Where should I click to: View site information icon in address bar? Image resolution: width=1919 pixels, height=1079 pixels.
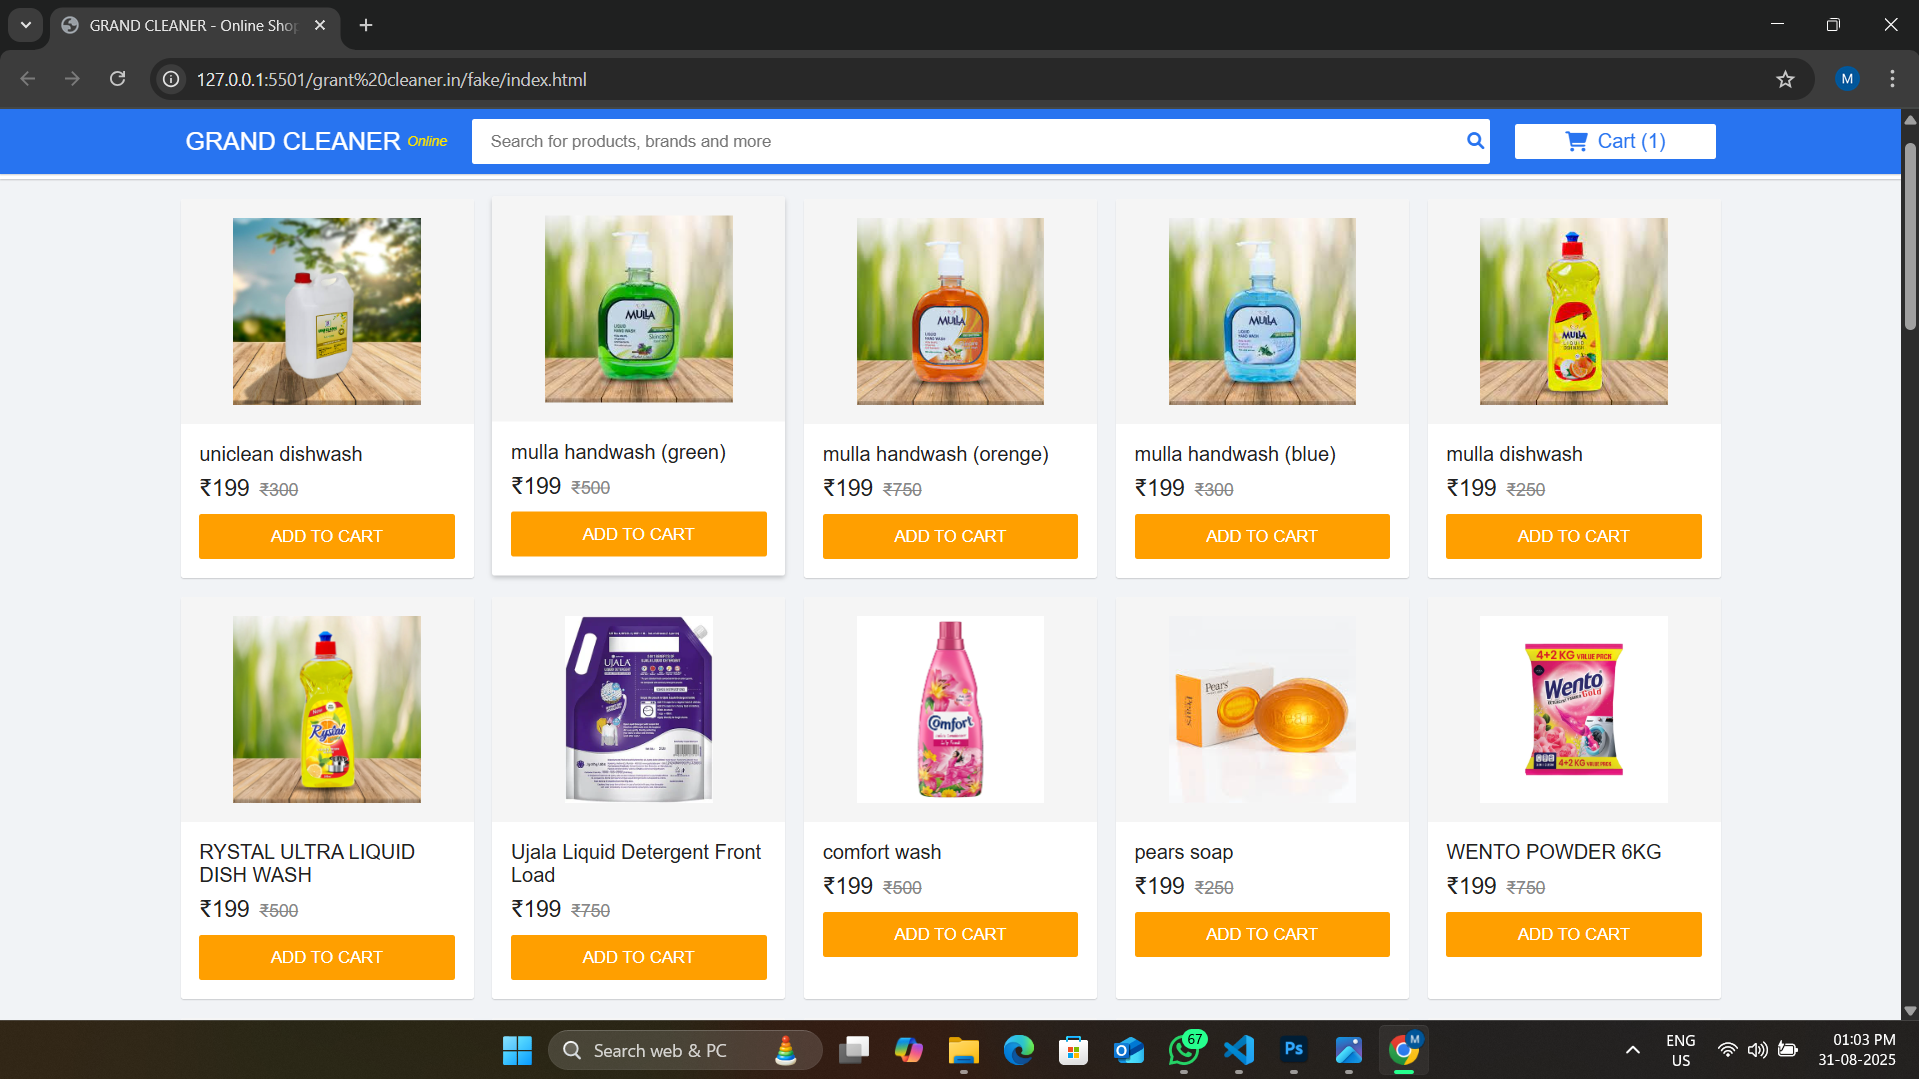pos(172,79)
